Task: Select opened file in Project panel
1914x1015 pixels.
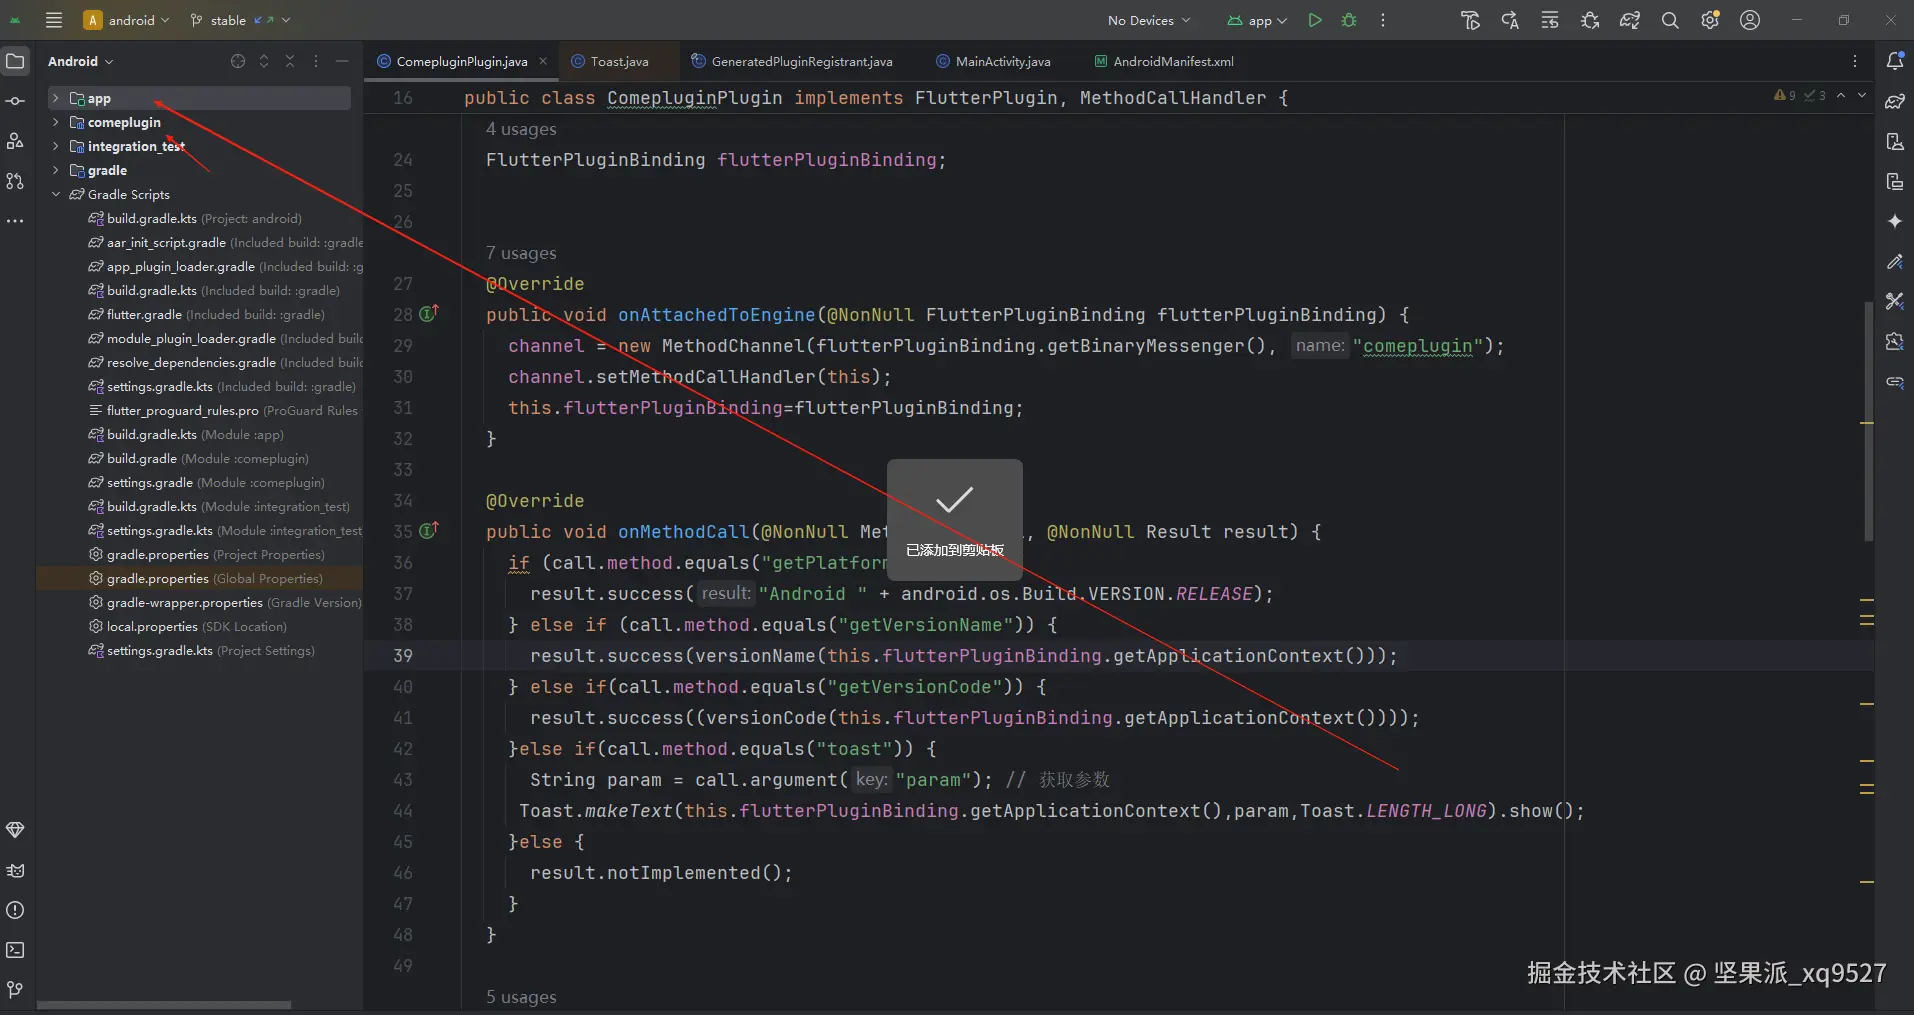Action: (x=238, y=61)
